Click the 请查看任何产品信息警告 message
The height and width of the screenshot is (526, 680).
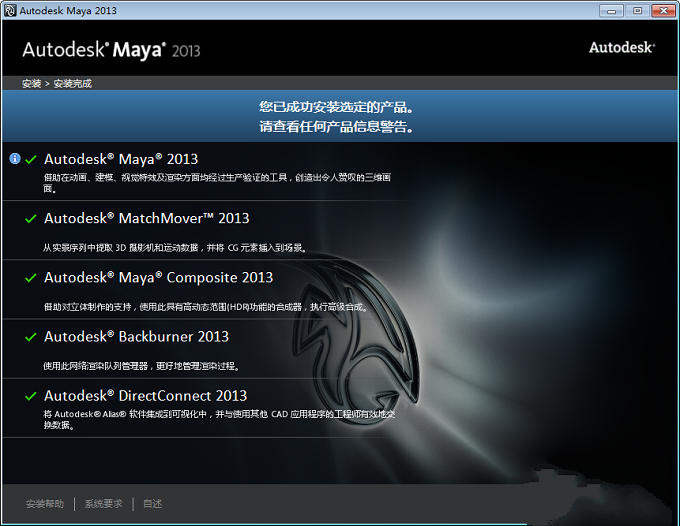pyautogui.click(x=336, y=127)
